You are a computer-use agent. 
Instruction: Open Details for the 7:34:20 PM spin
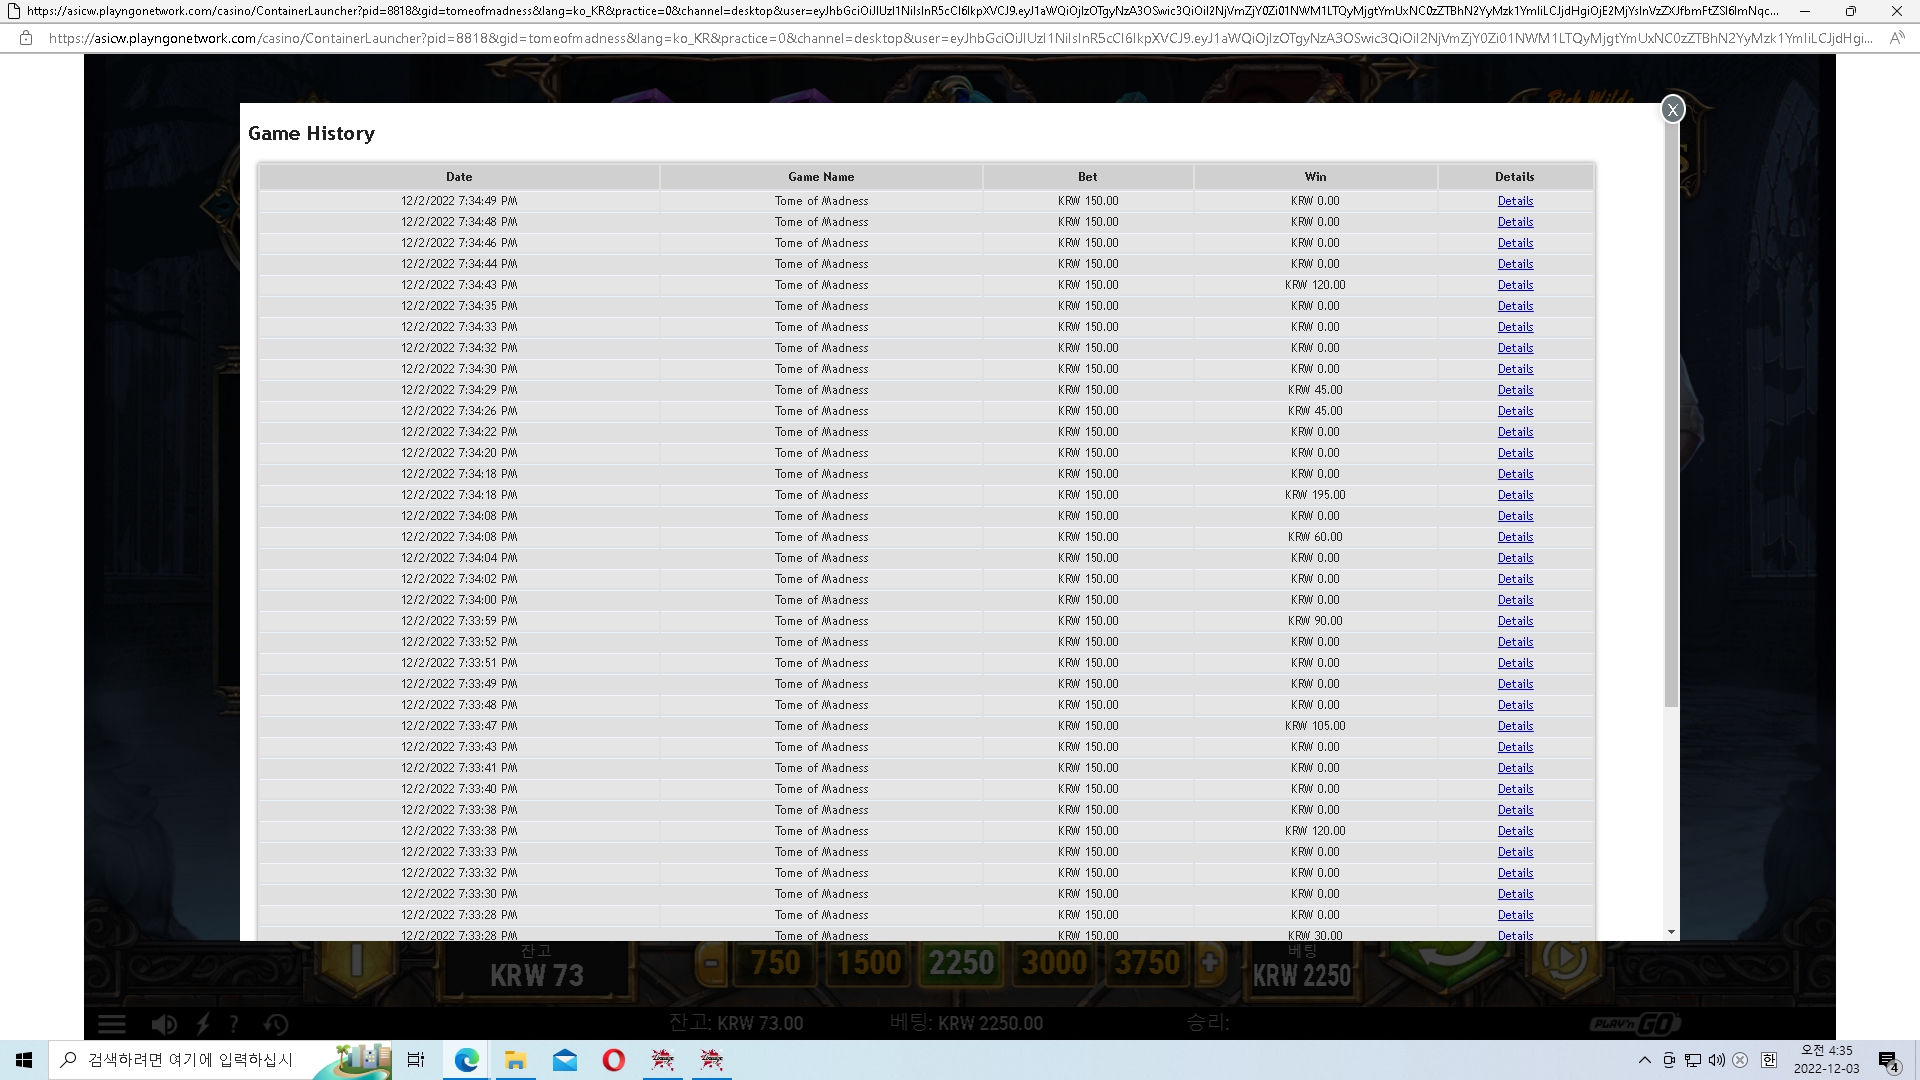[x=1515, y=453]
